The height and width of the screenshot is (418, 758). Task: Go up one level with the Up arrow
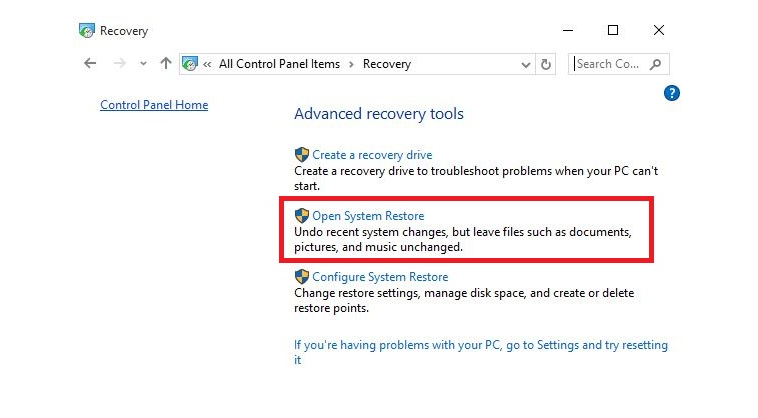(x=166, y=63)
